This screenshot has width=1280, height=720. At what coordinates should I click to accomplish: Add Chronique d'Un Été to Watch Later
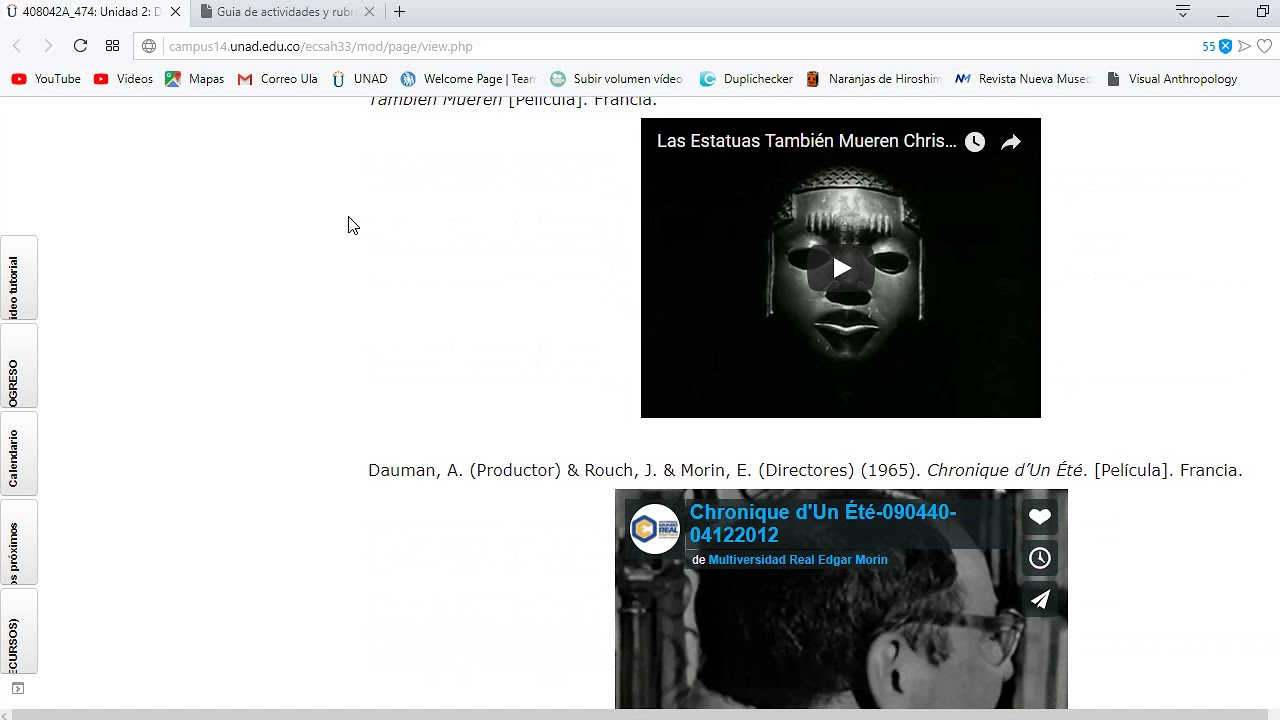1040,558
